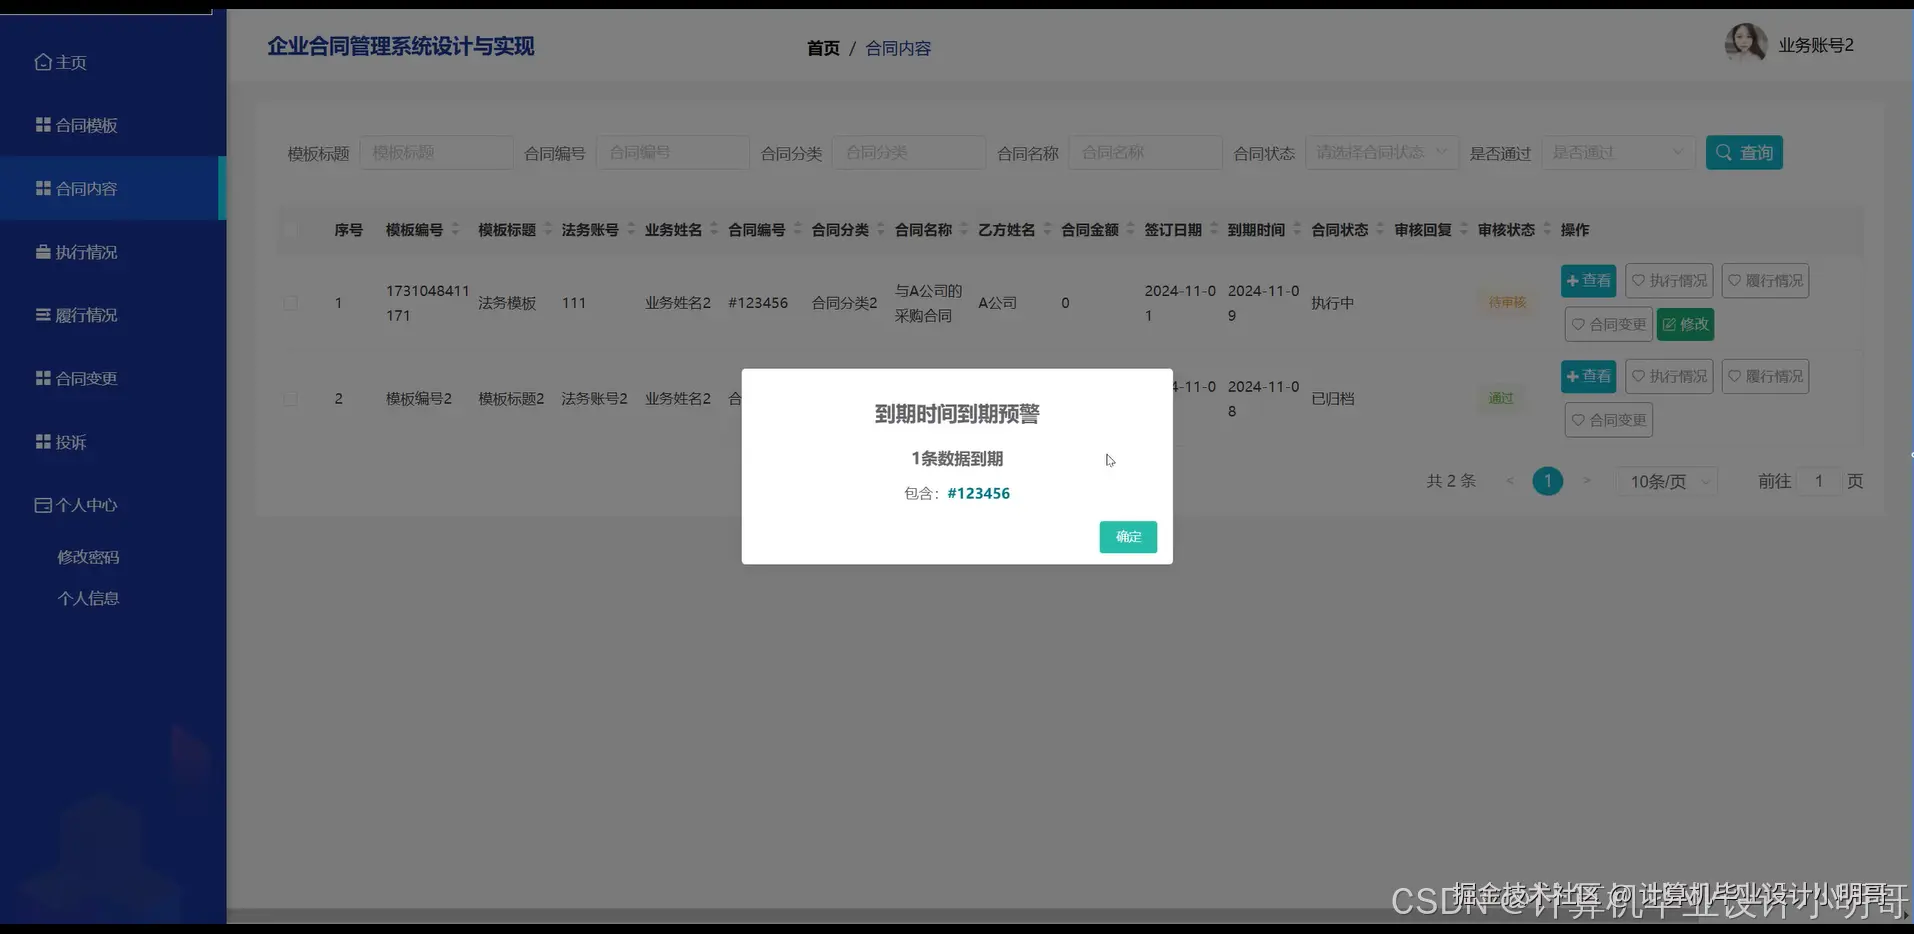Click inside the 模板标题 input field
1914x934 pixels.
pyautogui.click(x=436, y=152)
